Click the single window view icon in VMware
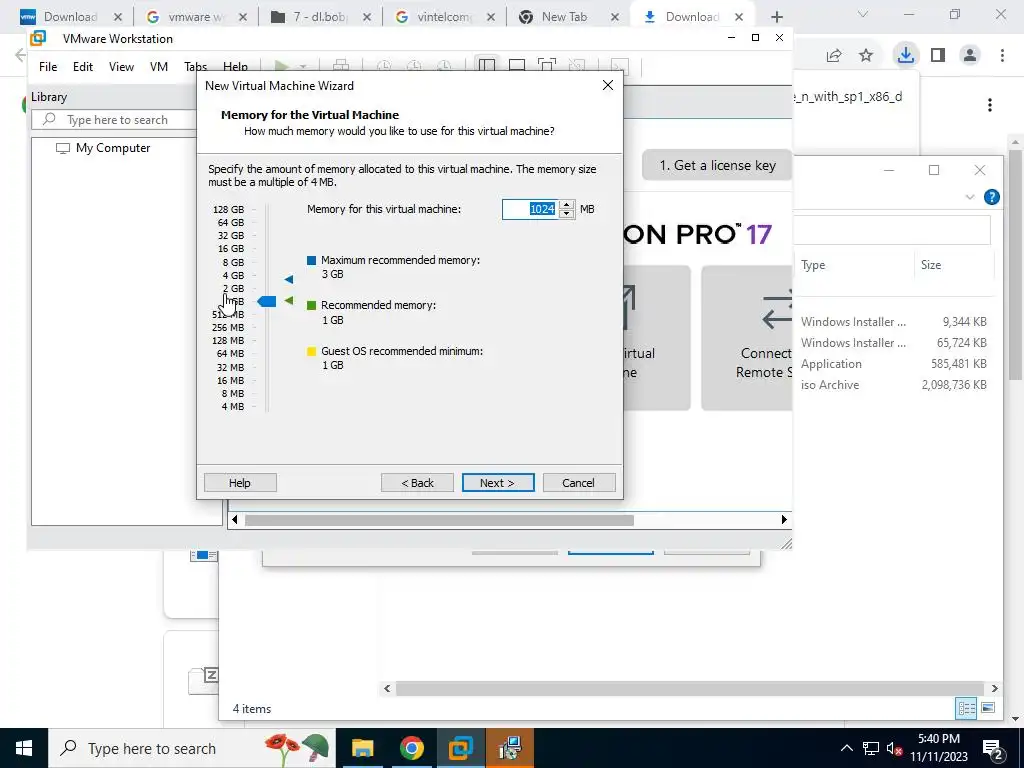The height and width of the screenshot is (768, 1024). 517,66
